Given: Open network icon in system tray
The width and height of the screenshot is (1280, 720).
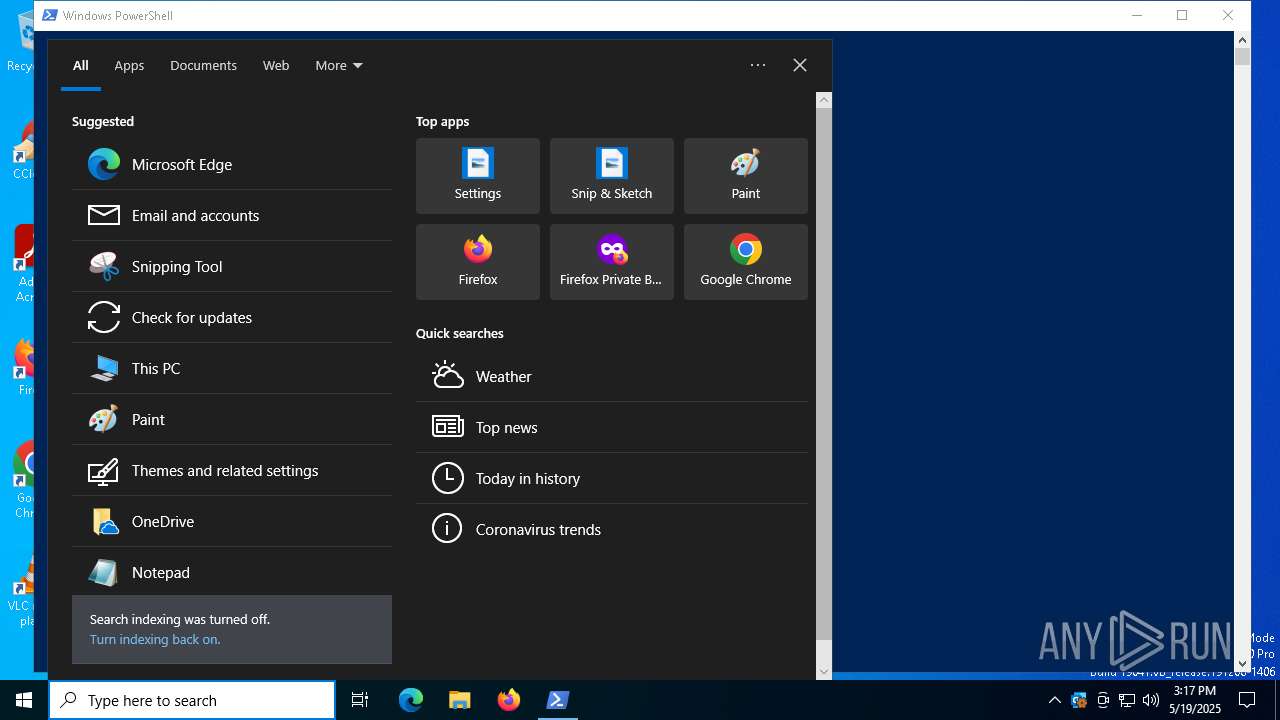Looking at the screenshot, I should click(1127, 700).
